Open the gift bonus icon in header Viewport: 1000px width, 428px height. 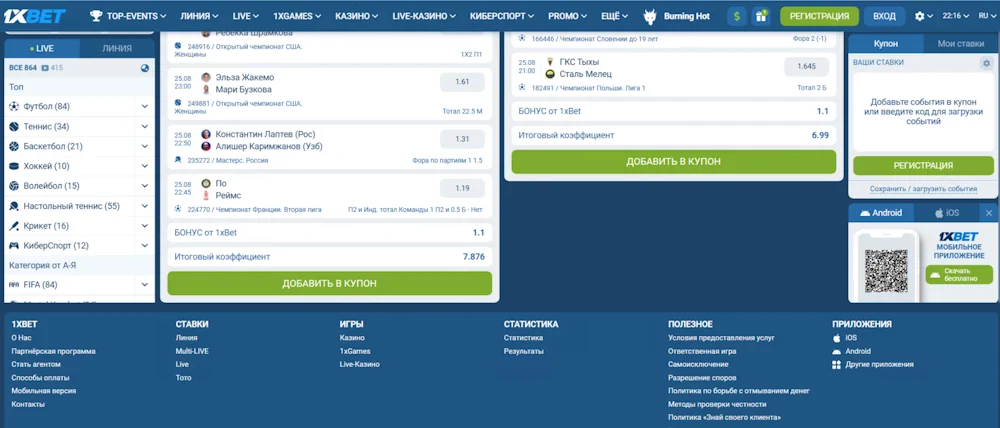(x=762, y=16)
